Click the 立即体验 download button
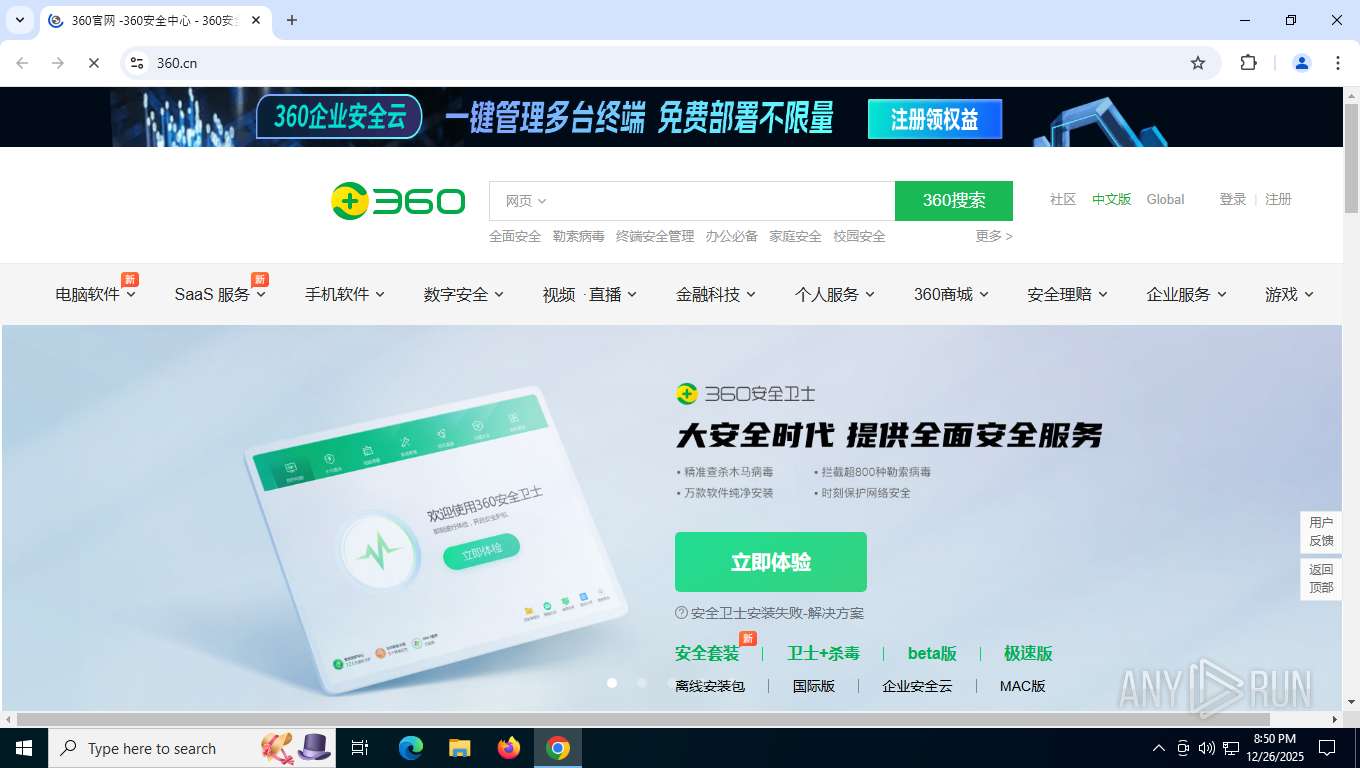 770,562
